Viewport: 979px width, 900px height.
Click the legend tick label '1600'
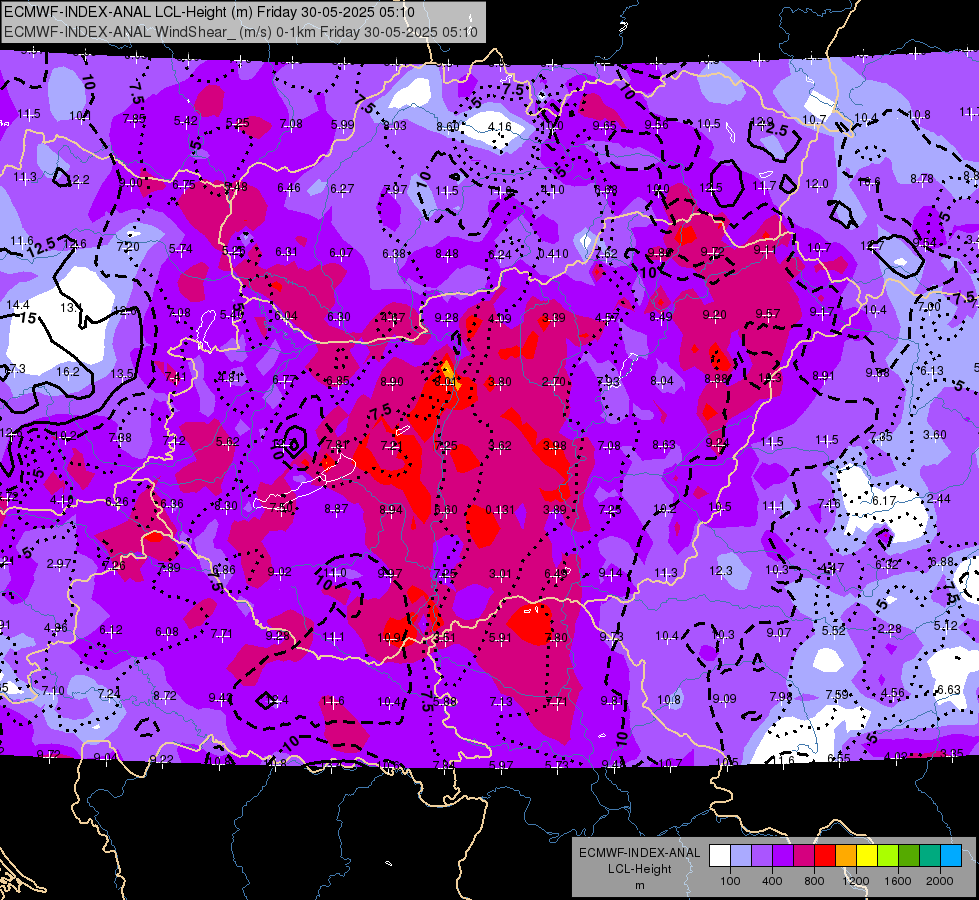point(898,881)
